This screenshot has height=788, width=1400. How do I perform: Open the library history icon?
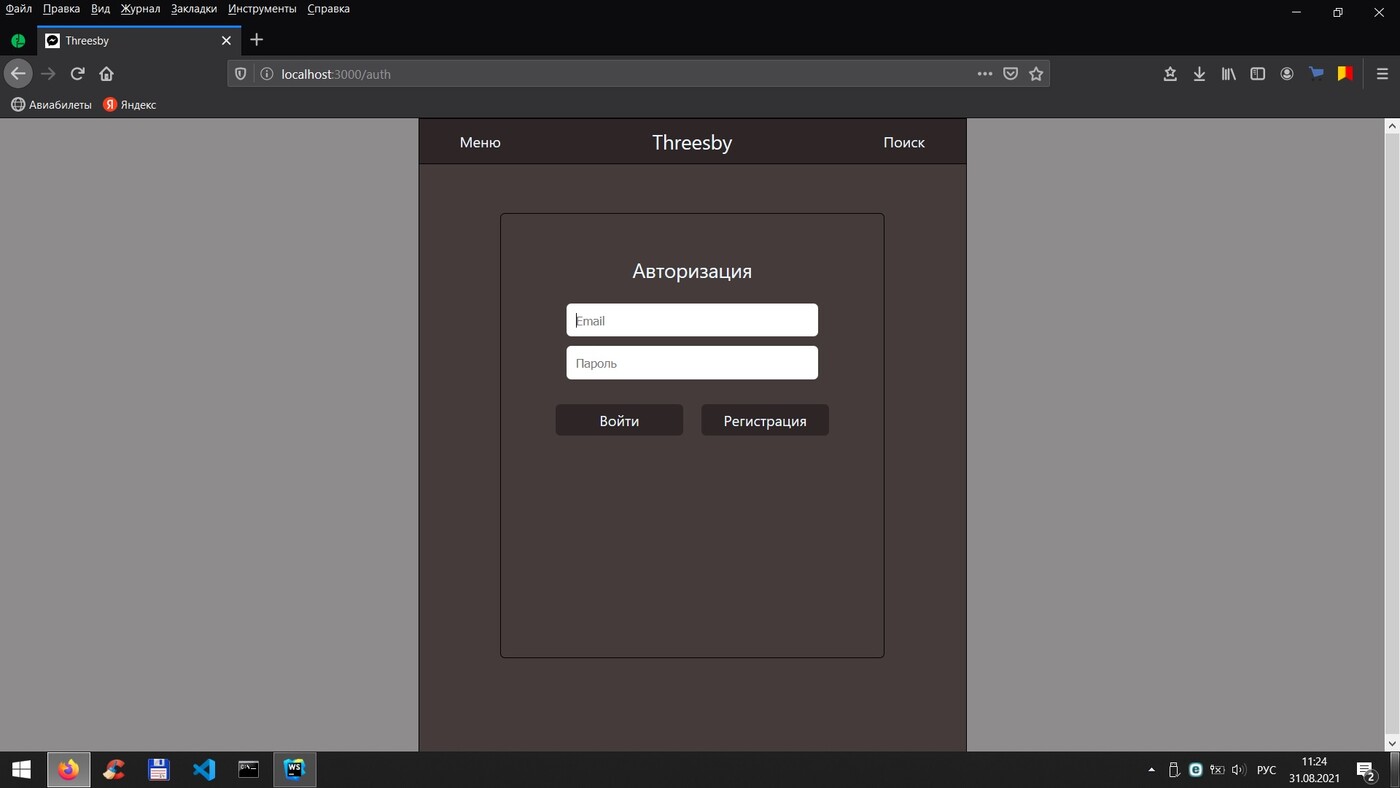point(1228,74)
